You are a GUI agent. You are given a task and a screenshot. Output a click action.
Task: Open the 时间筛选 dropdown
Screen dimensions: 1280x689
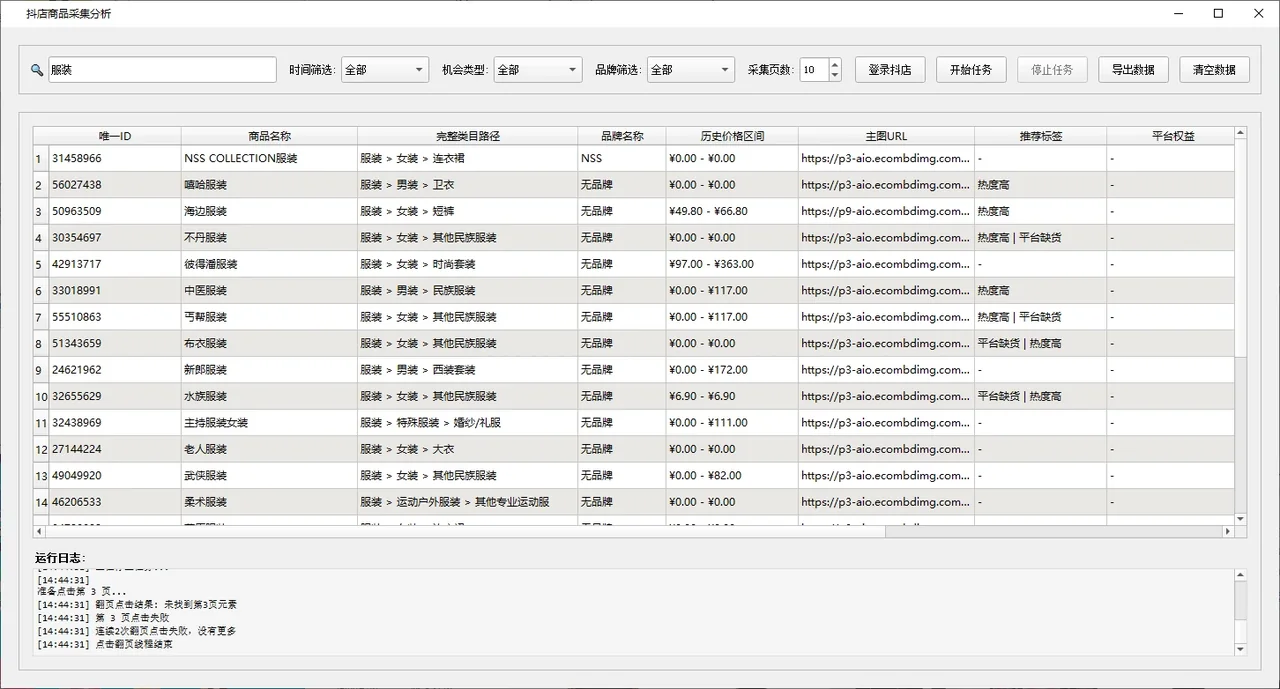[385, 70]
